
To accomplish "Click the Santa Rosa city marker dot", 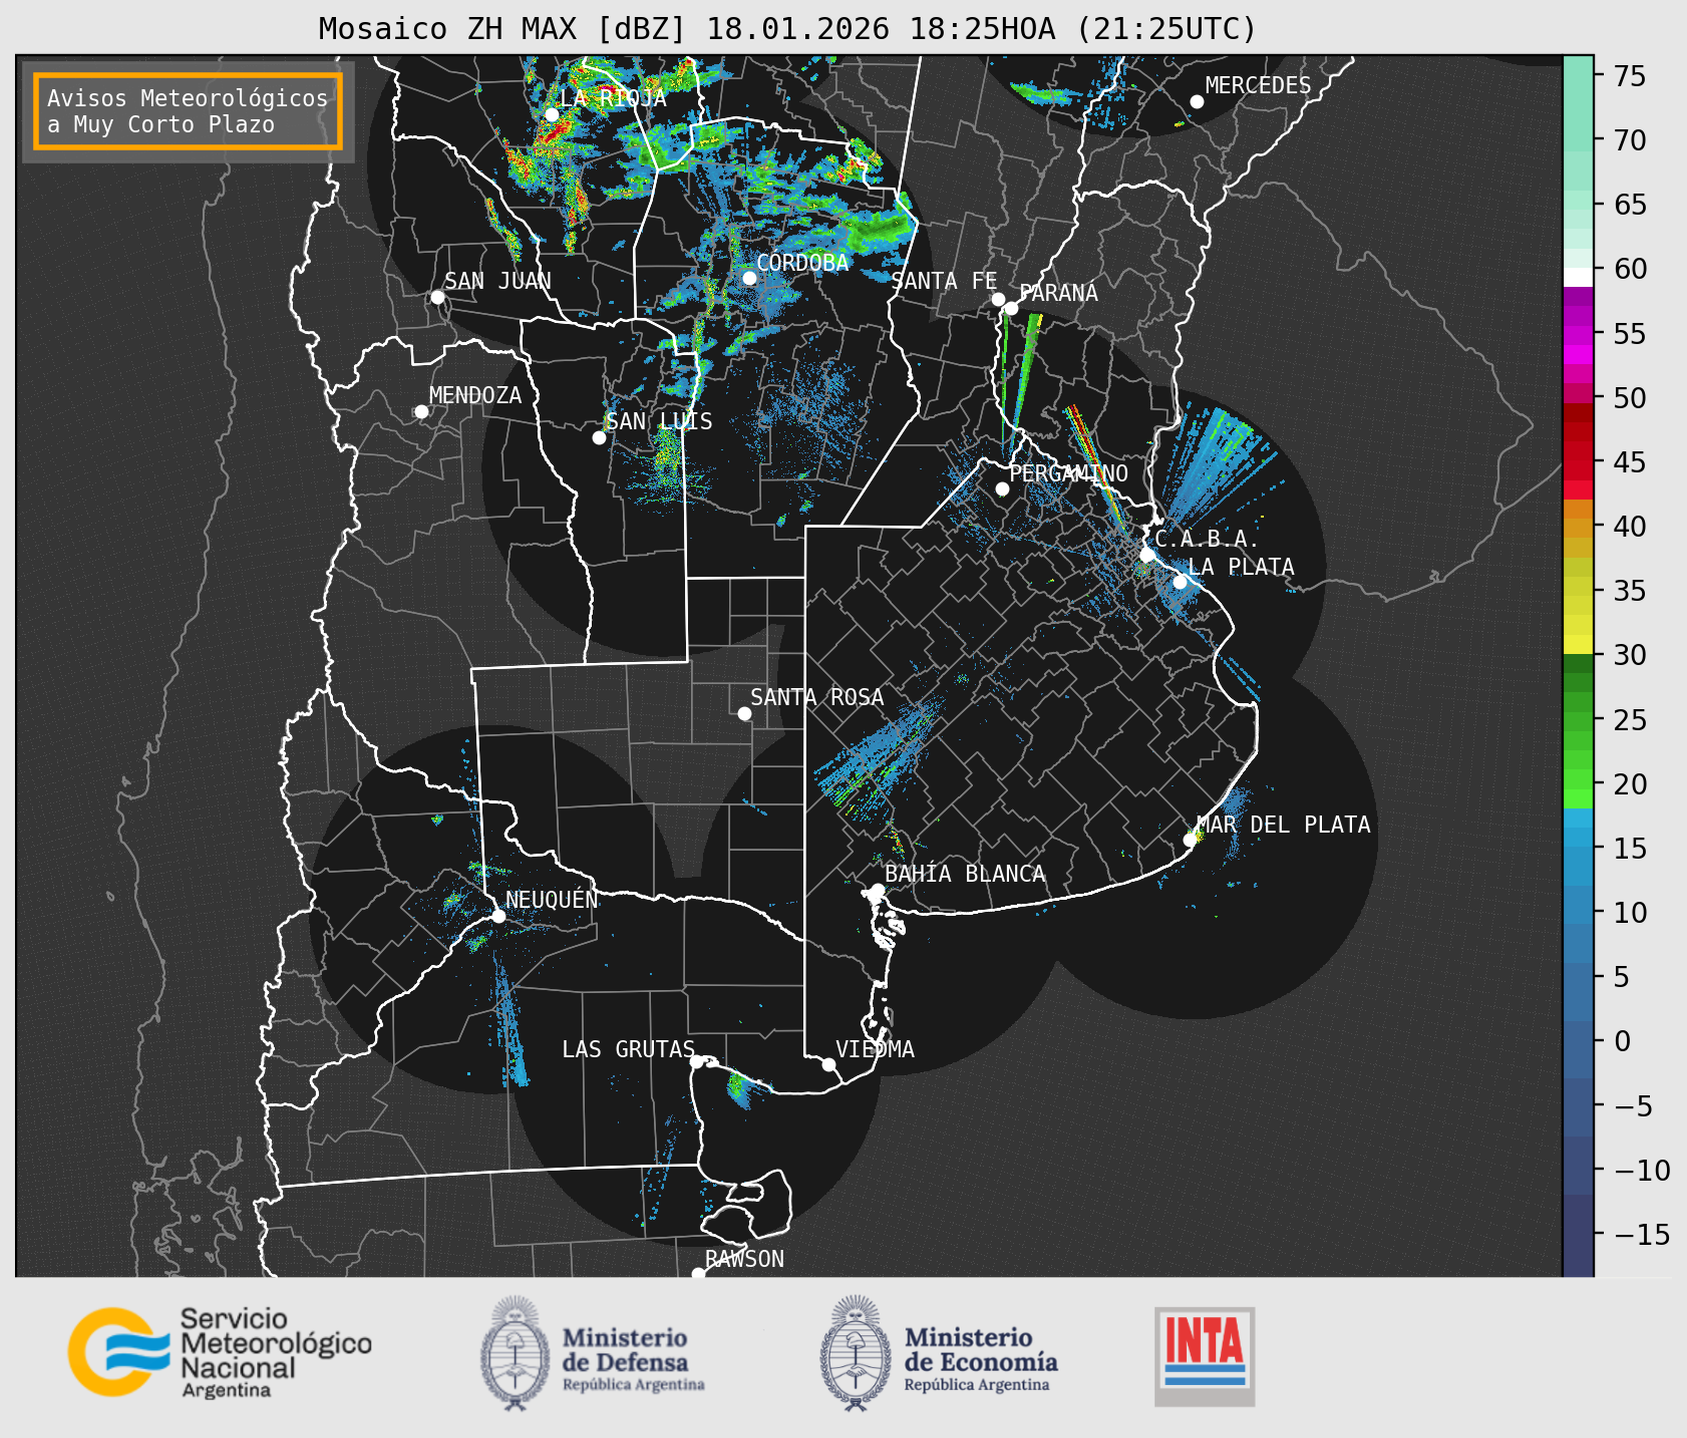I will pos(744,713).
